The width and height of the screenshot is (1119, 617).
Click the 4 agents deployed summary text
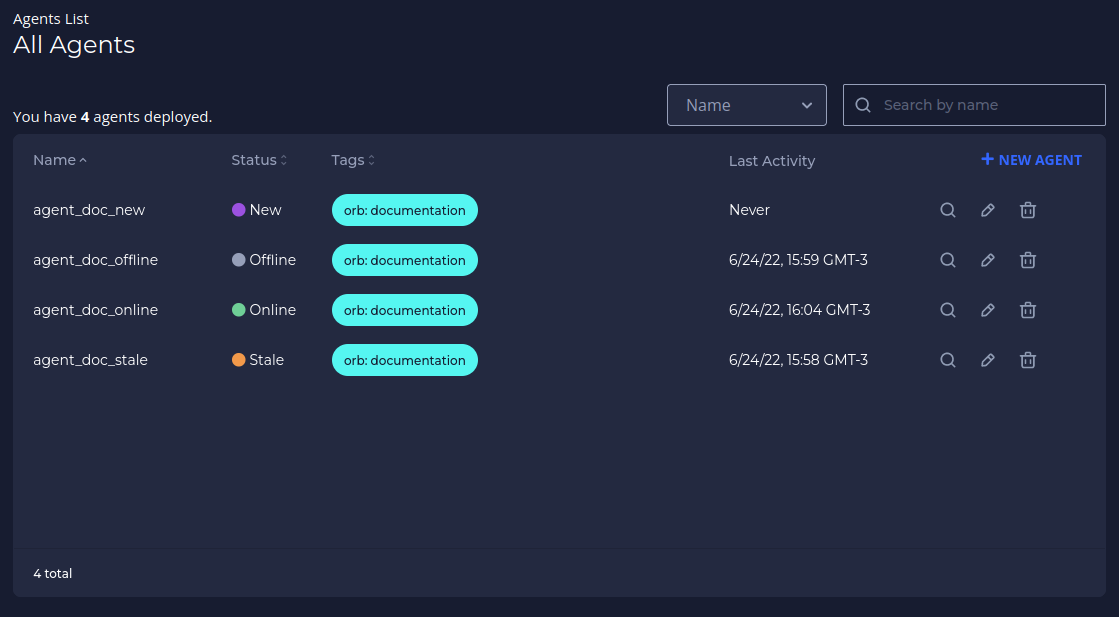pyautogui.click(x=112, y=116)
